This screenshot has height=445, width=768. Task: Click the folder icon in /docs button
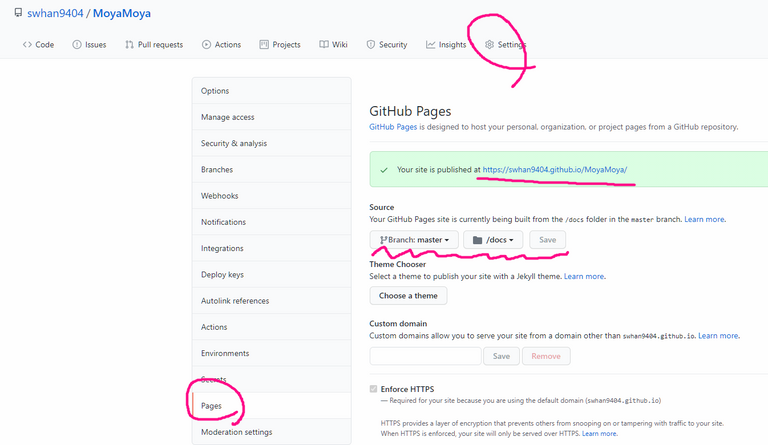(x=478, y=240)
